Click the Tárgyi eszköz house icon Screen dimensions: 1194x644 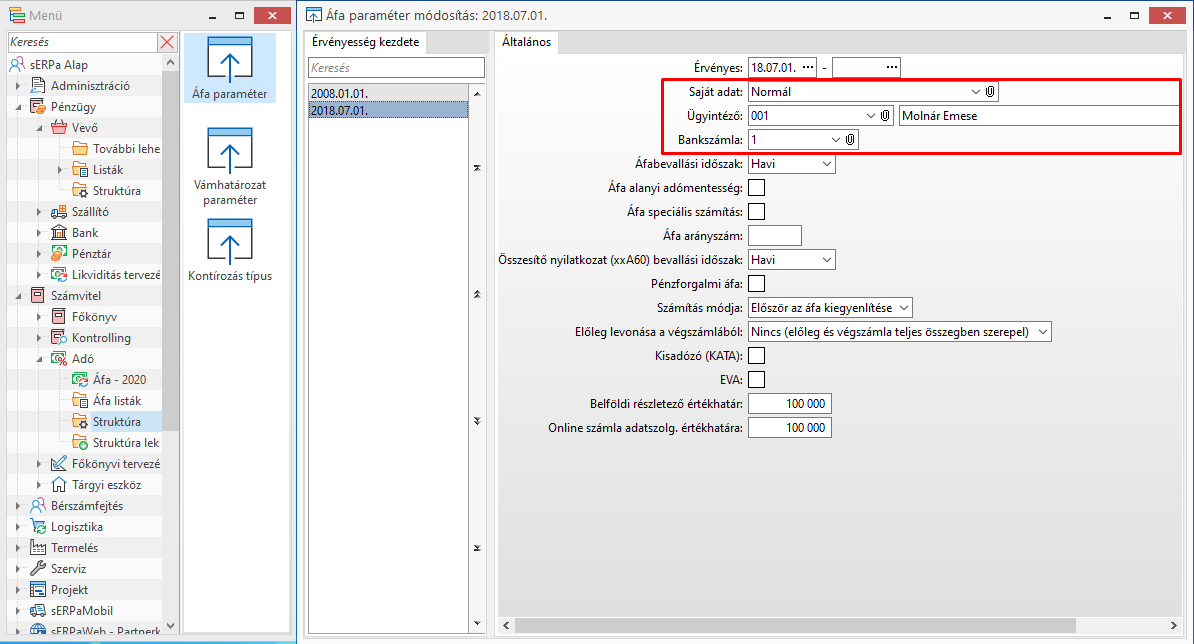(59, 484)
